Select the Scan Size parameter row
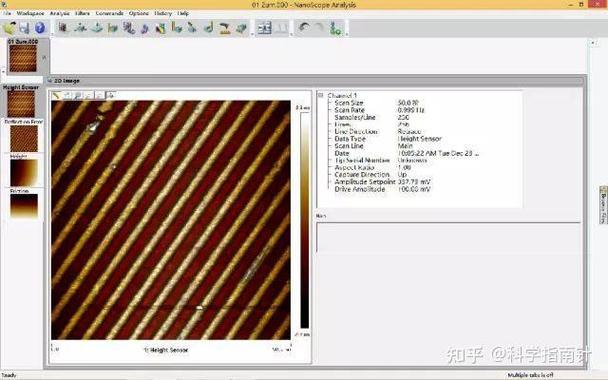 point(376,103)
